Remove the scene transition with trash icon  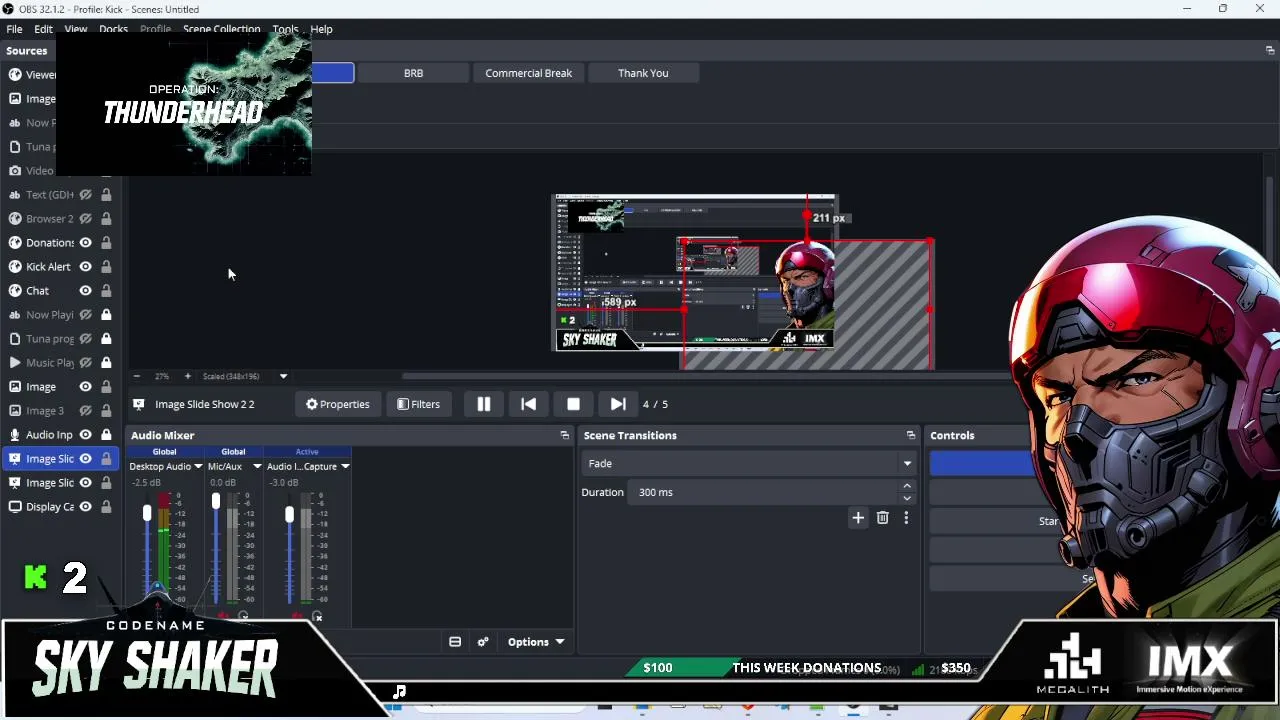click(x=882, y=518)
